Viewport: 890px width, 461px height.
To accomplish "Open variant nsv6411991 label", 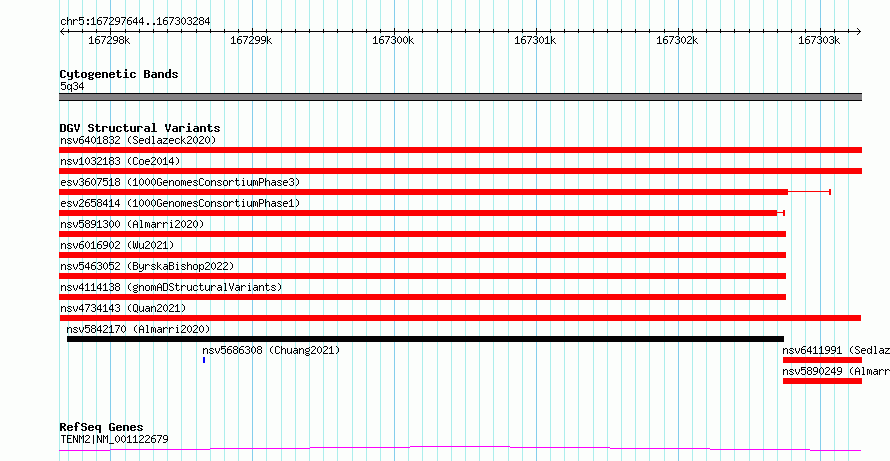I will [x=836, y=350].
